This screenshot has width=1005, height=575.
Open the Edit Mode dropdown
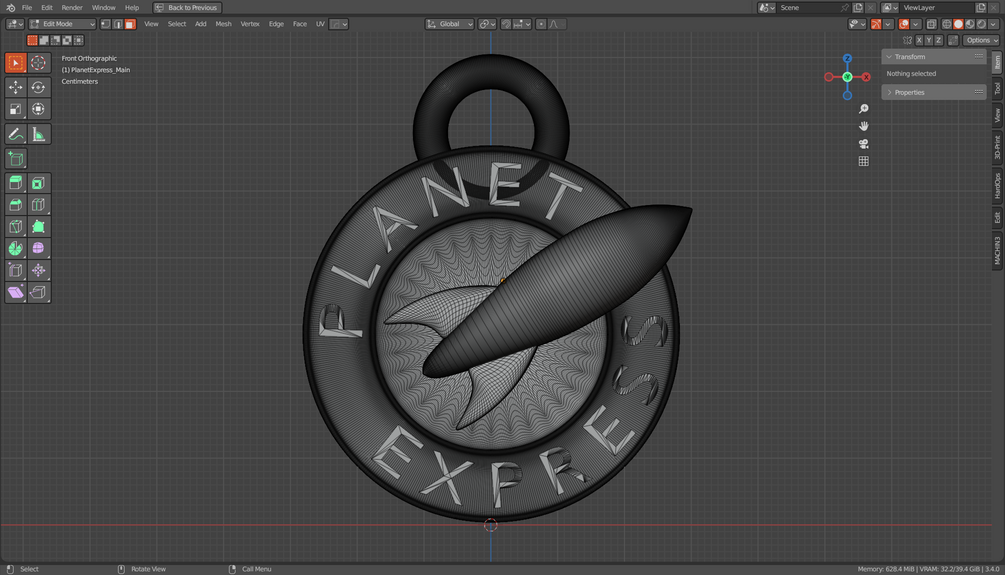pos(62,24)
